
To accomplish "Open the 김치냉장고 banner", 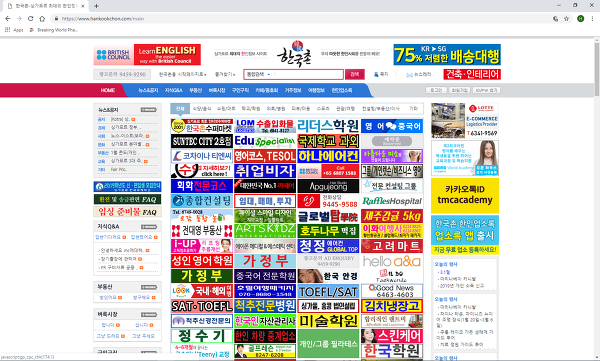I will tap(392, 306).
